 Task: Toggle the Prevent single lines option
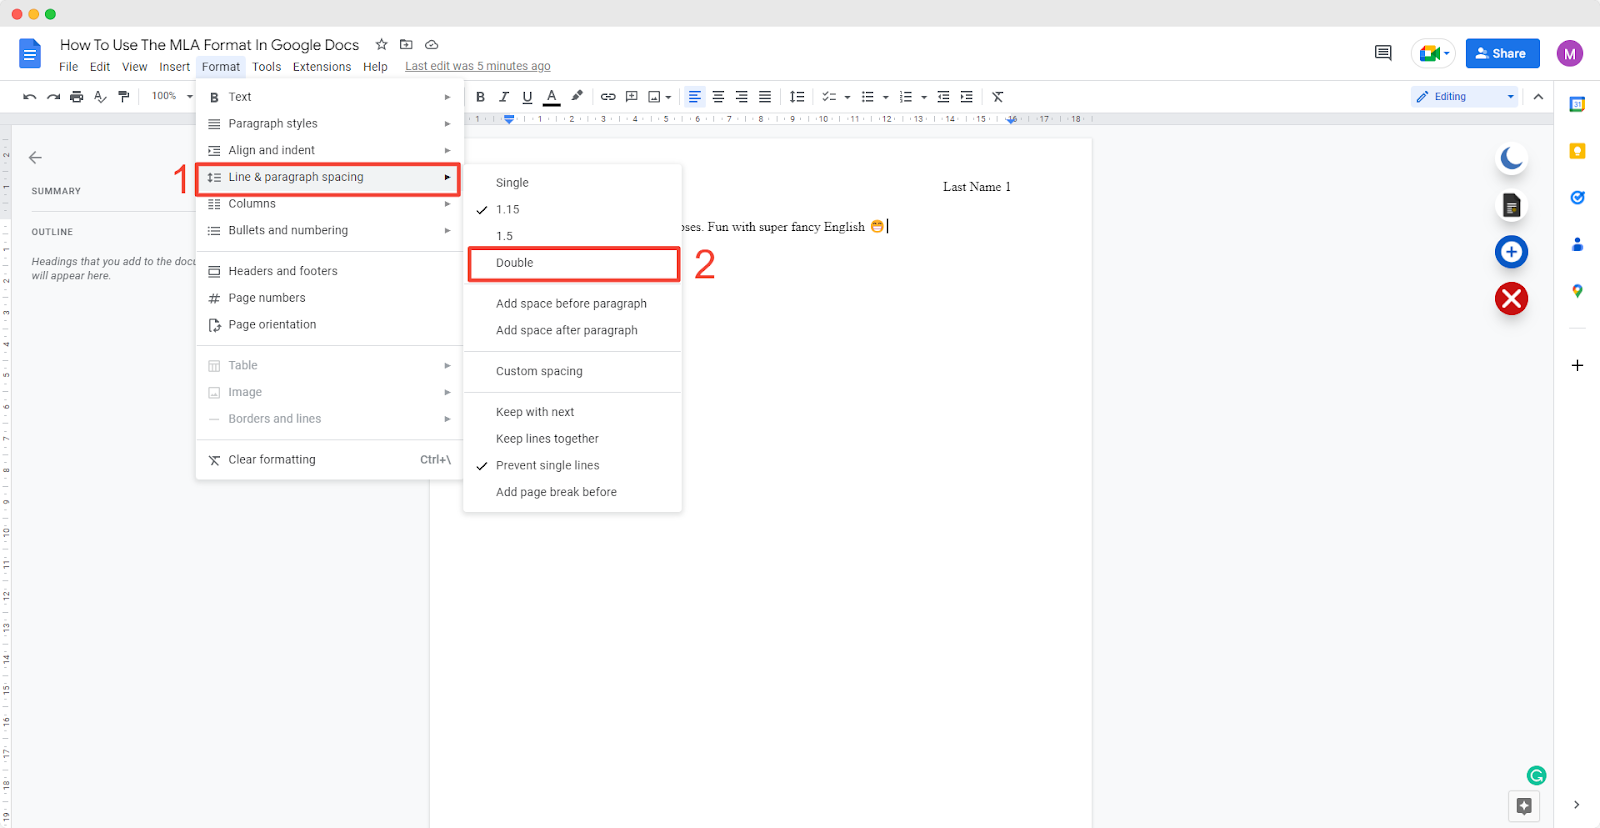click(x=573, y=466)
